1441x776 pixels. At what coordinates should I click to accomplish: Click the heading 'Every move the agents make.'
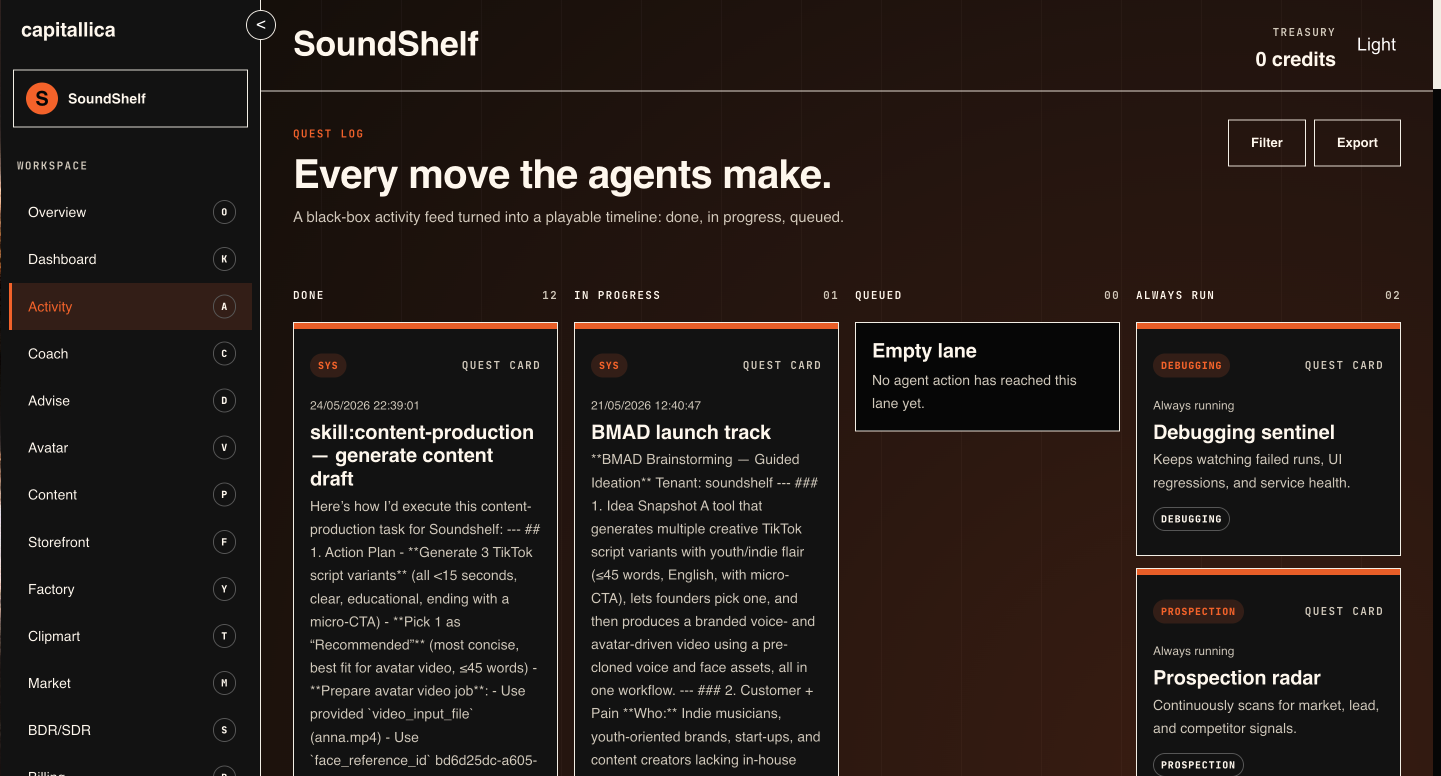point(562,175)
